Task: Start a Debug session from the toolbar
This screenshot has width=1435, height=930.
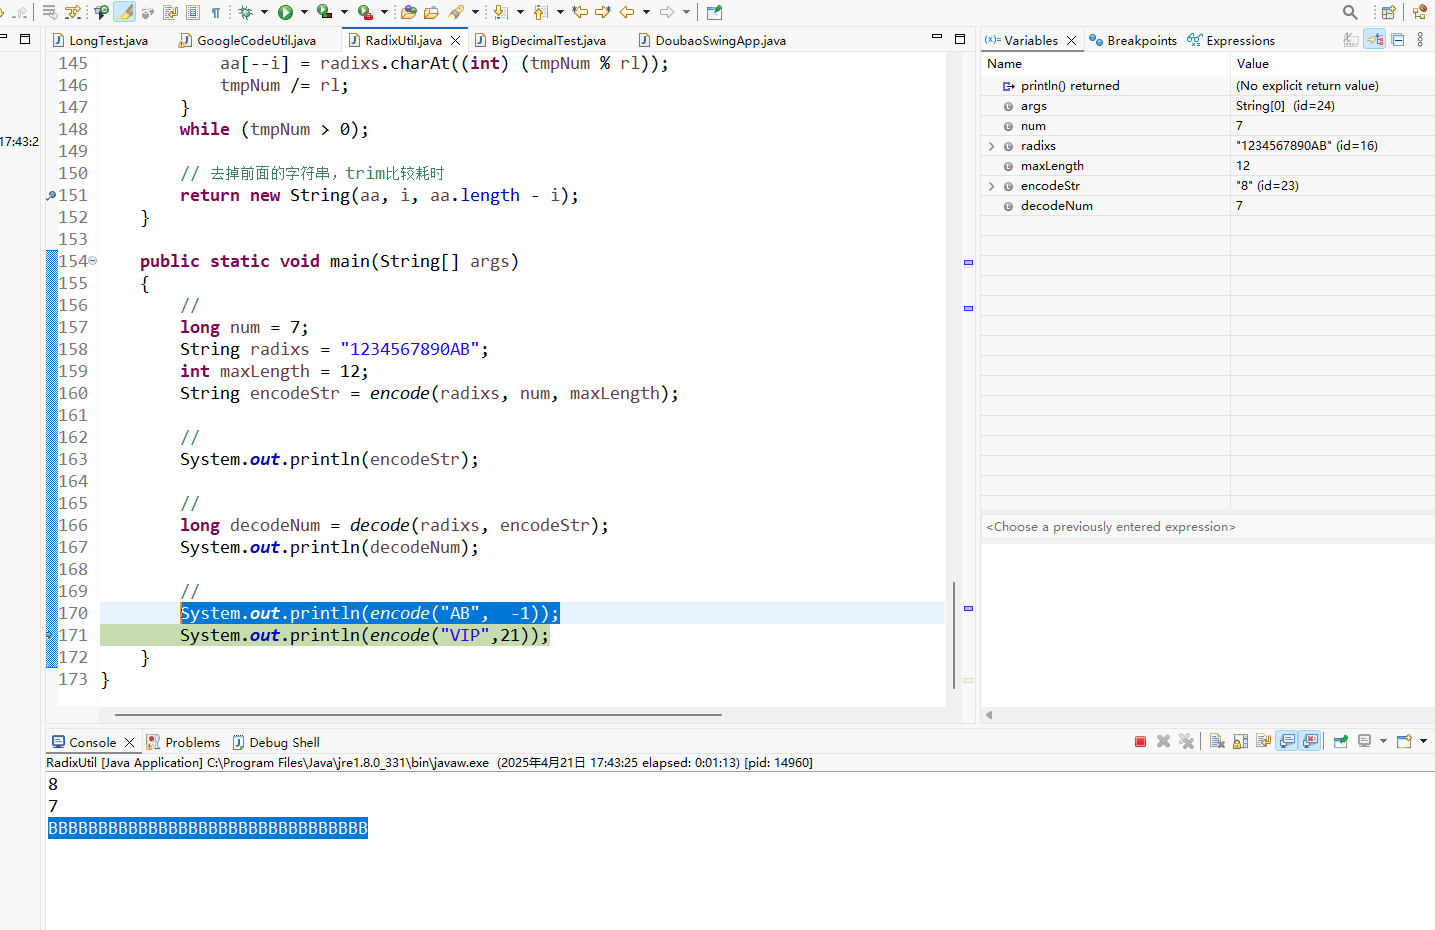Action: click(246, 12)
